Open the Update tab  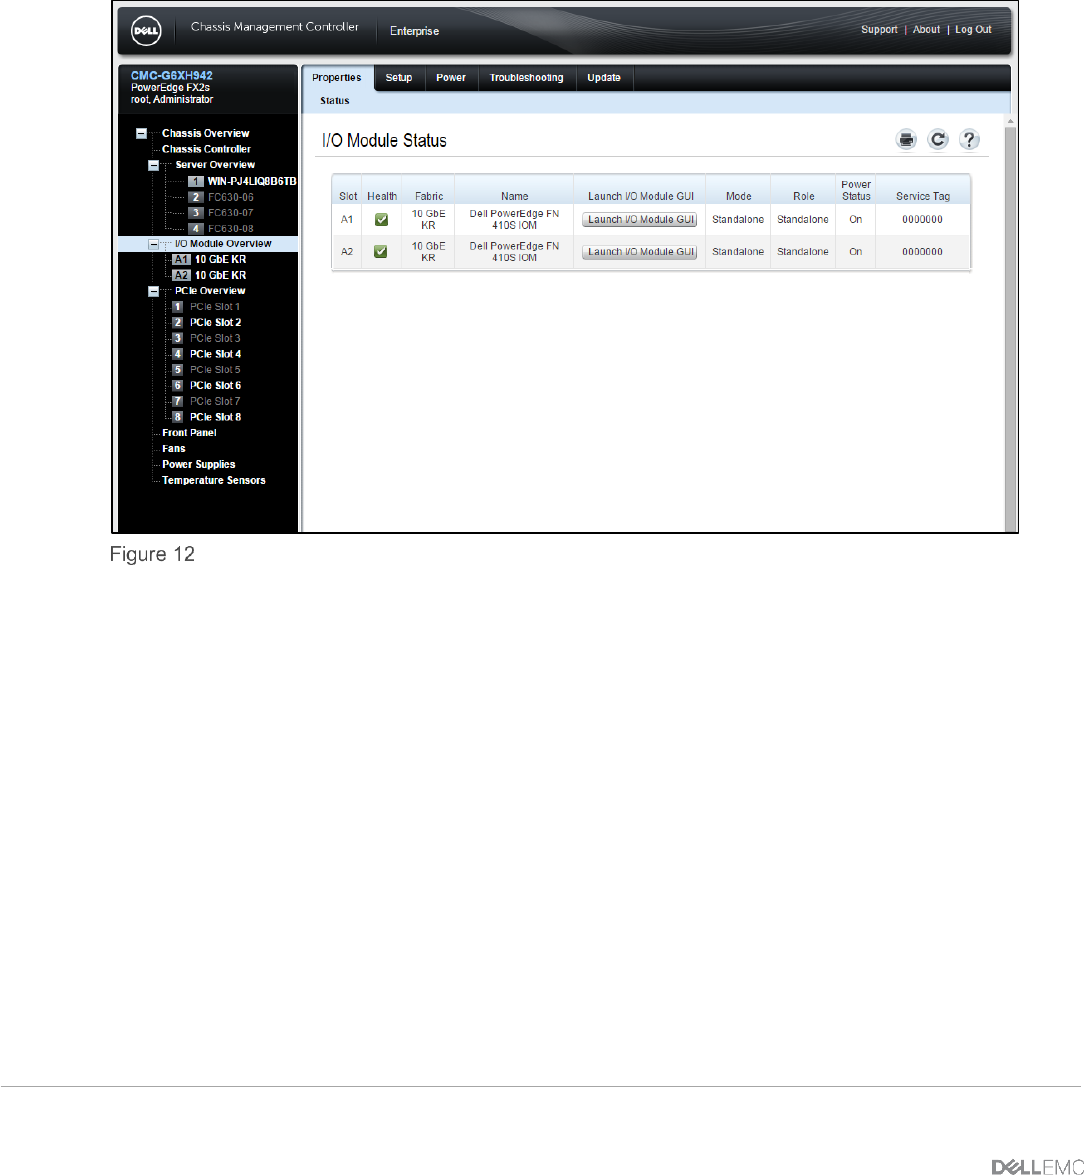click(x=604, y=78)
